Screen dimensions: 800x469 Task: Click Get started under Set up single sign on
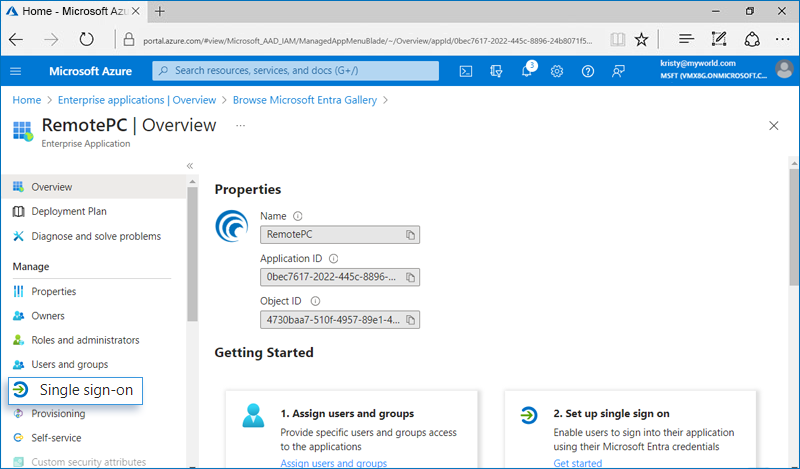coord(578,463)
